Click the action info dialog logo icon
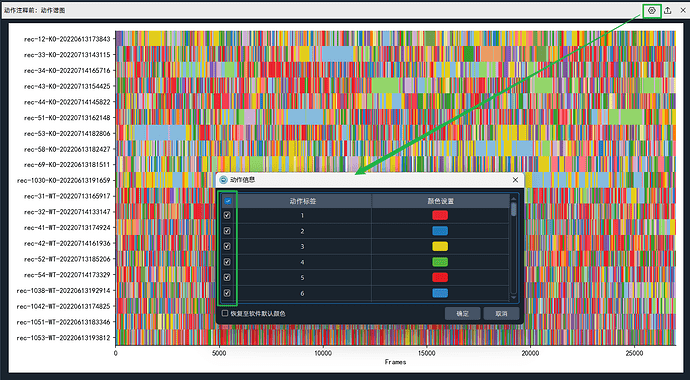 [224, 180]
